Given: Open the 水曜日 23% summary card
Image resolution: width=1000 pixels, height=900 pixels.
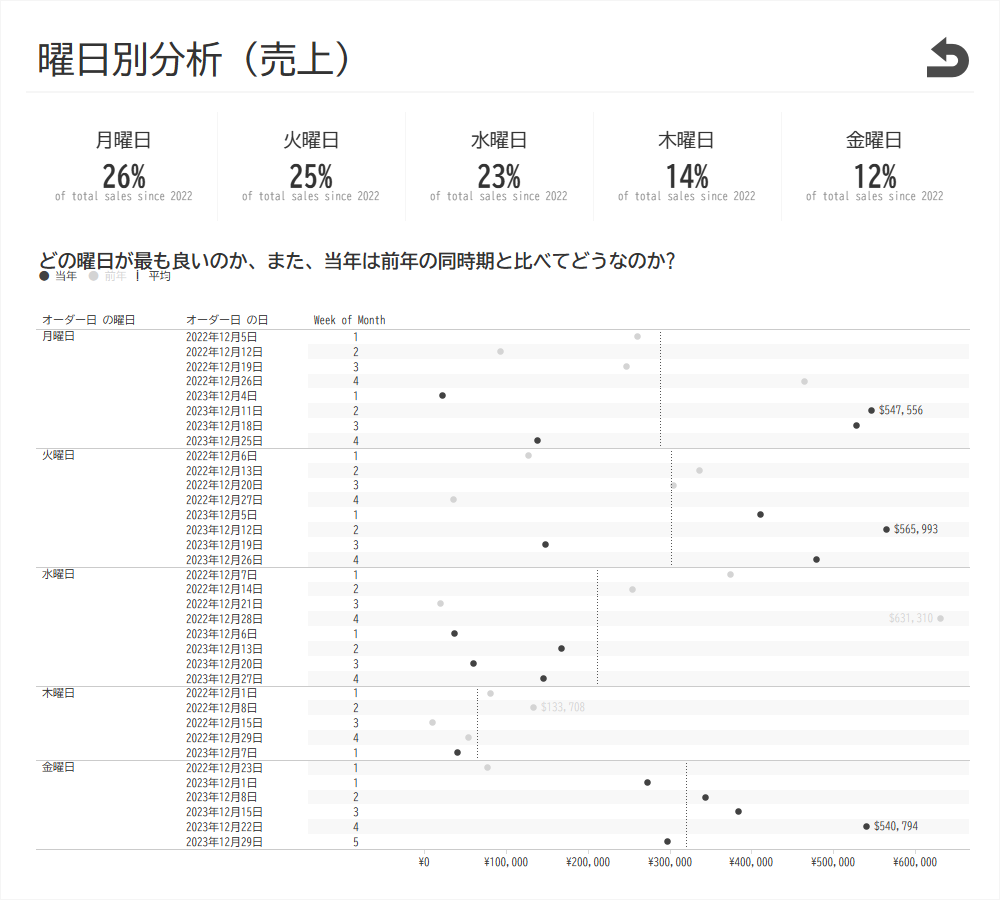Looking at the screenshot, I should pos(499,166).
